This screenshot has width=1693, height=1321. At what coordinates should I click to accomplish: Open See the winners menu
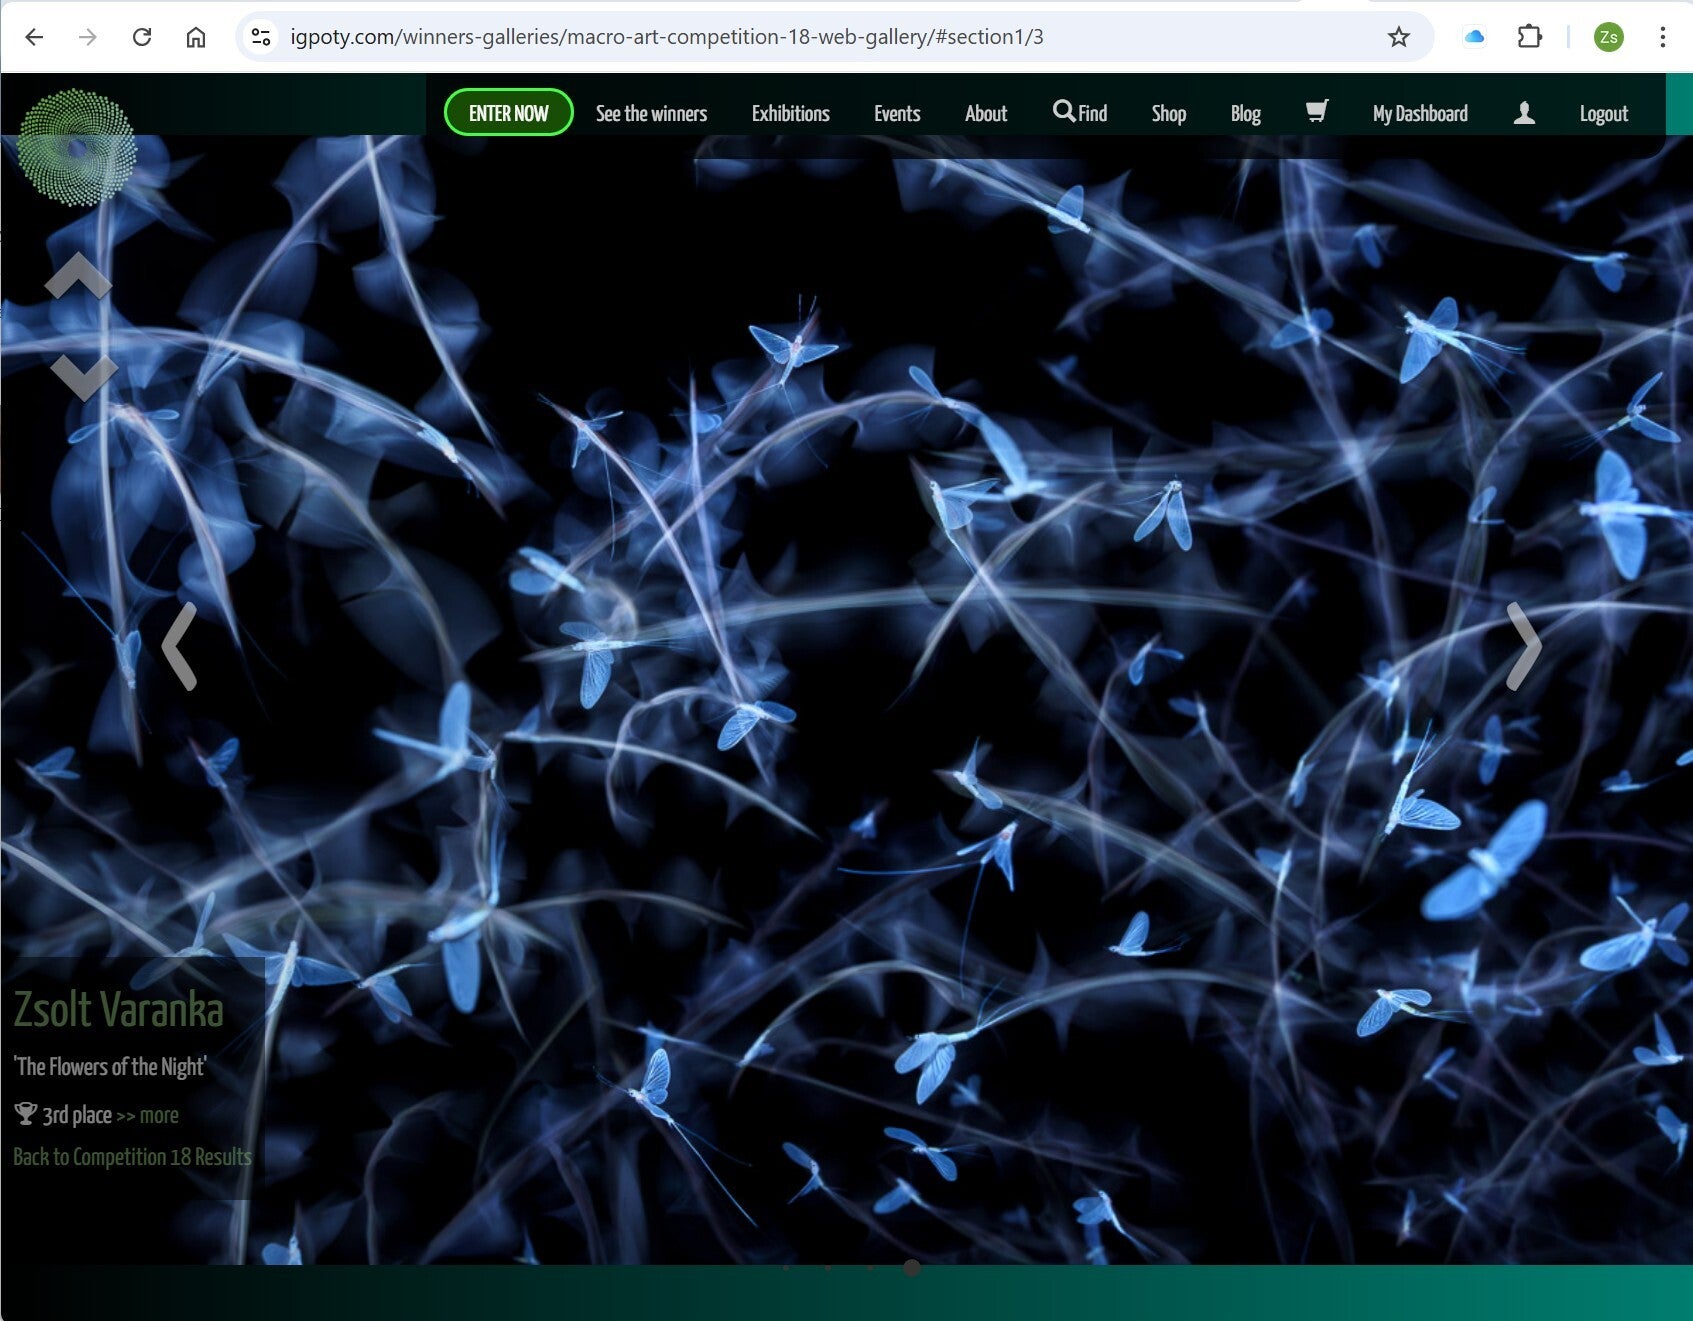(x=651, y=114)
